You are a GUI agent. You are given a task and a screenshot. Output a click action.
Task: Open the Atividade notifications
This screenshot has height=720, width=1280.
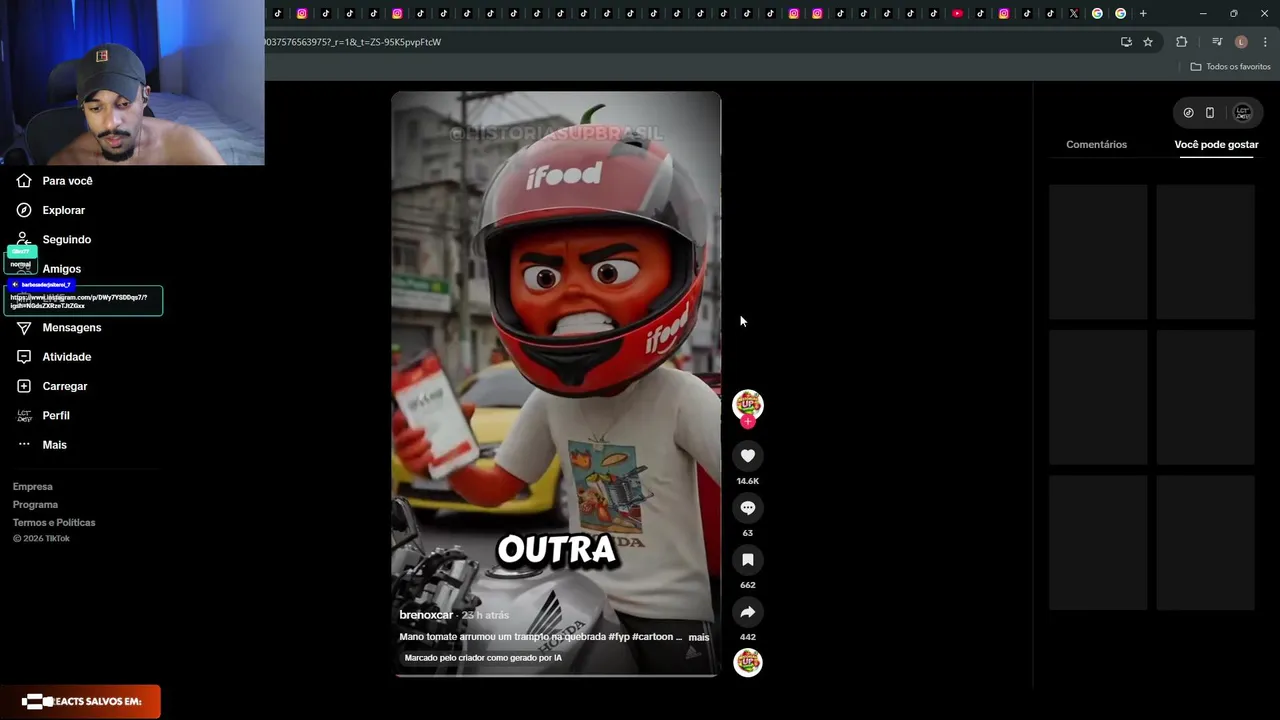coord(54,357)
